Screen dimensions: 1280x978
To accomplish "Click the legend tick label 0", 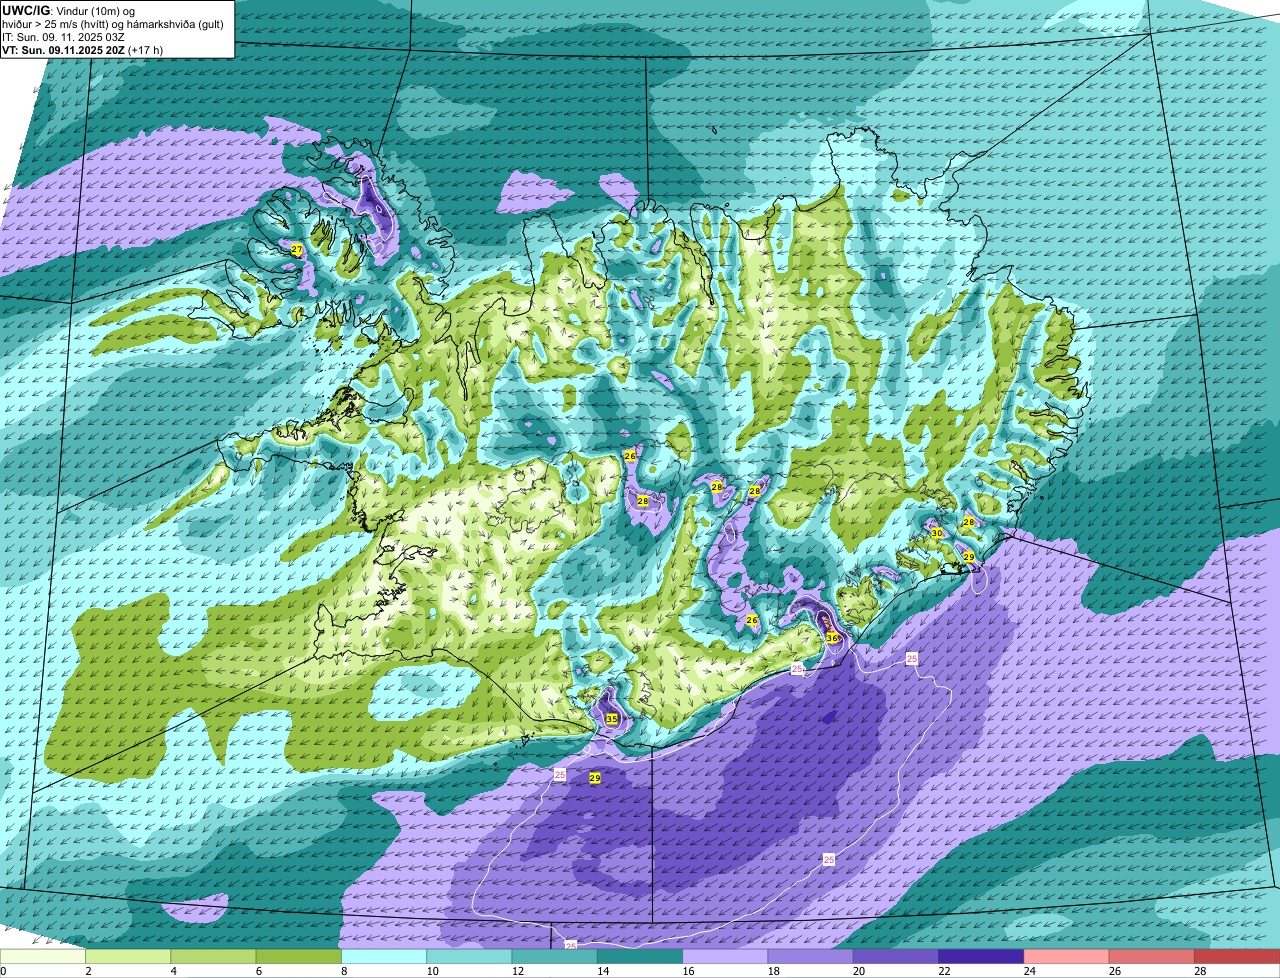I will coord(3,971).
